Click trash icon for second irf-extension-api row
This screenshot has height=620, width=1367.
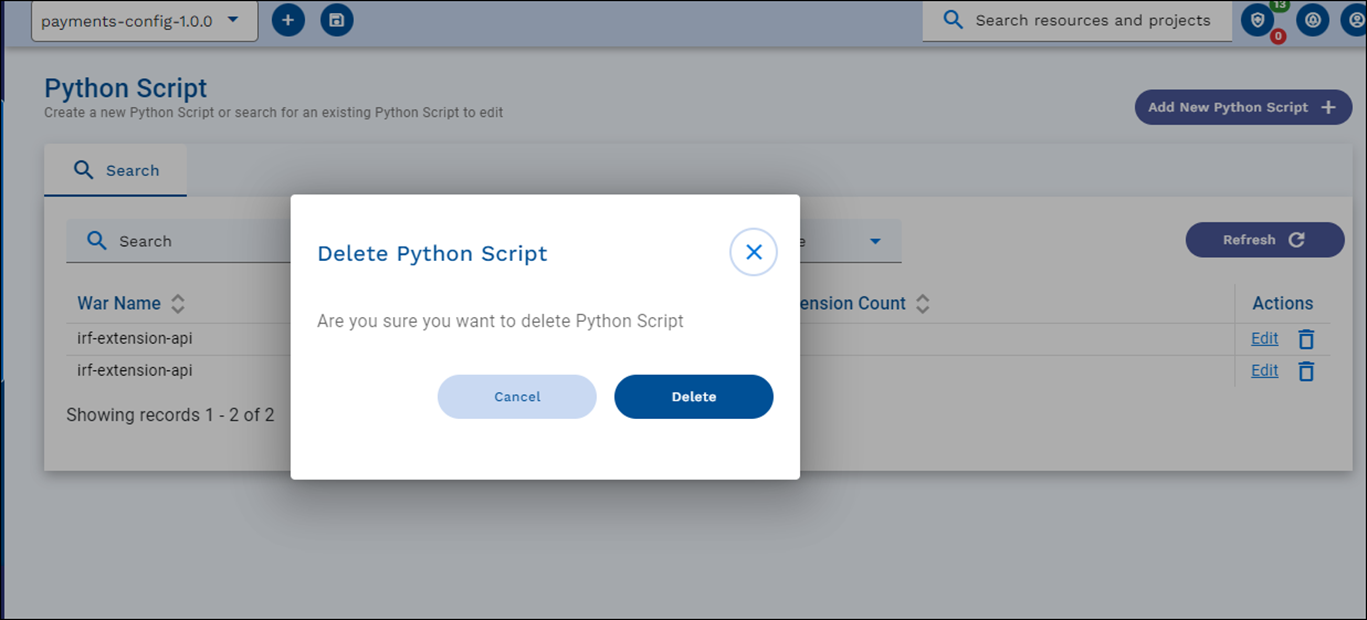[1306, 372]
